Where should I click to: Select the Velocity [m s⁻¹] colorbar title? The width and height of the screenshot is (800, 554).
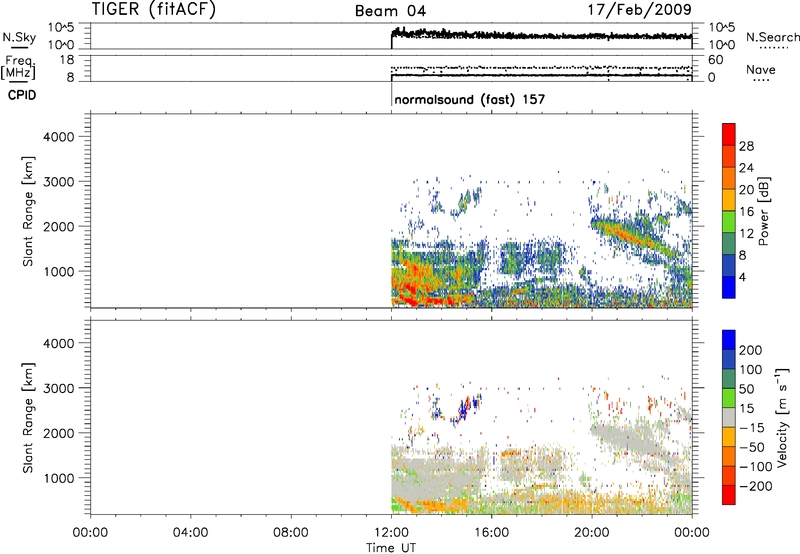(x=782, y=417)
